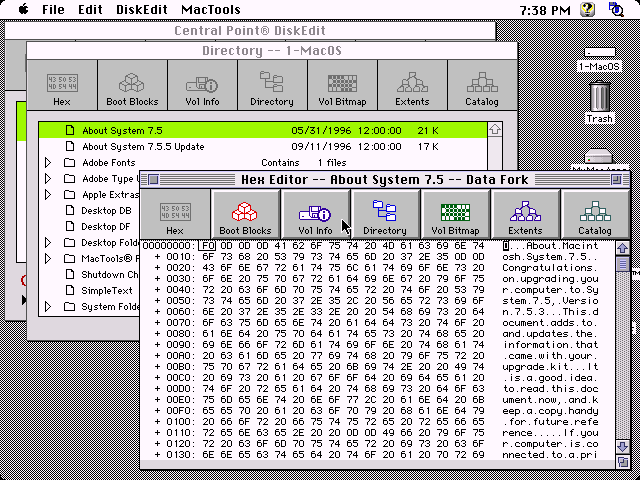Expand the System Folder triangle

pos(48,307)
